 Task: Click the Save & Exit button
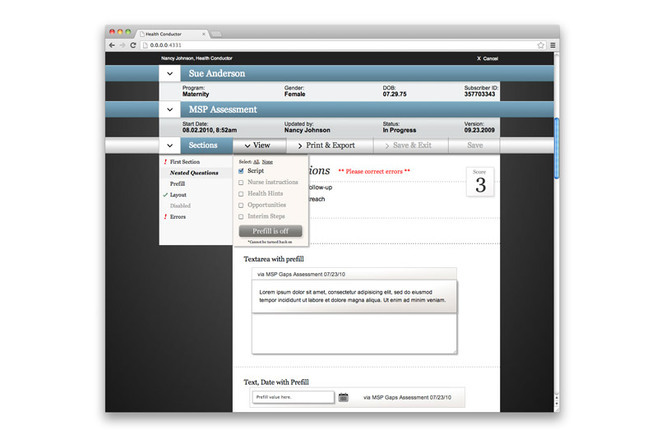pyautogui.click(x=411, y=145)
